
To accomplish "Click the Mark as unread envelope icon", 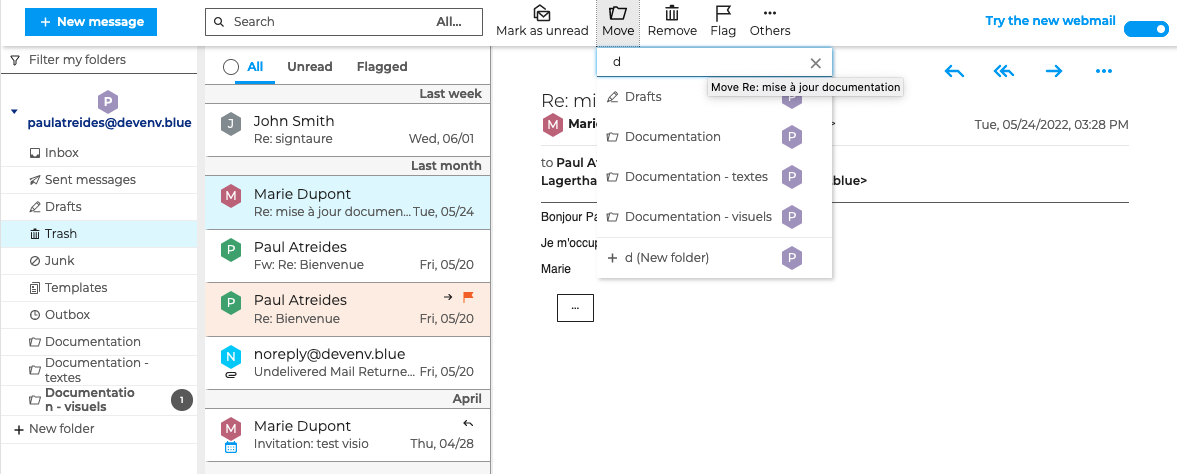I will click(542, 13).
